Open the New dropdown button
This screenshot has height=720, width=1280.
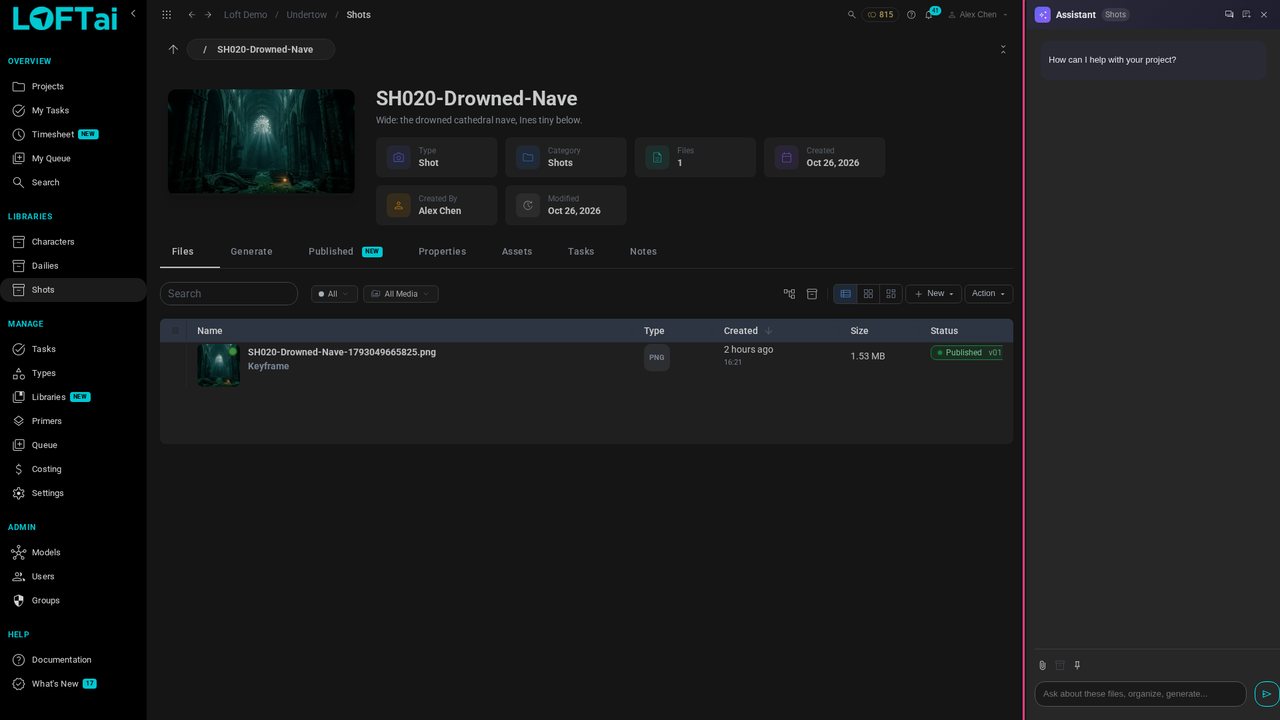933,294
